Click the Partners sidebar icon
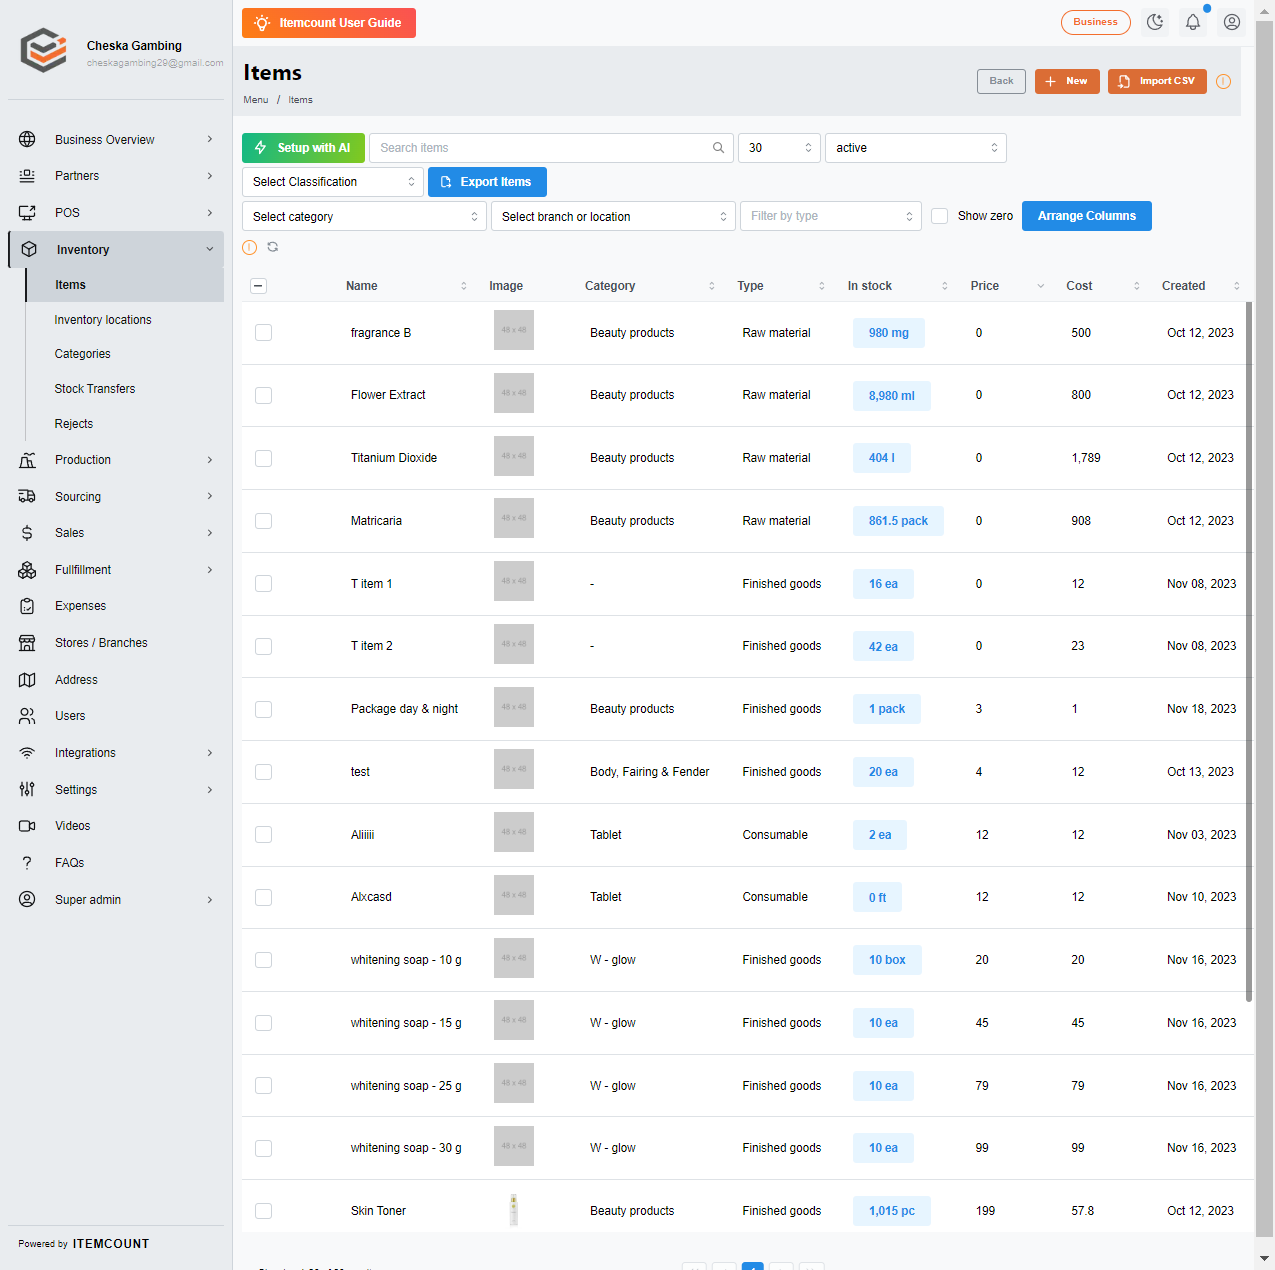This screenshot has height=1270, width=1275. pos(27,176)
